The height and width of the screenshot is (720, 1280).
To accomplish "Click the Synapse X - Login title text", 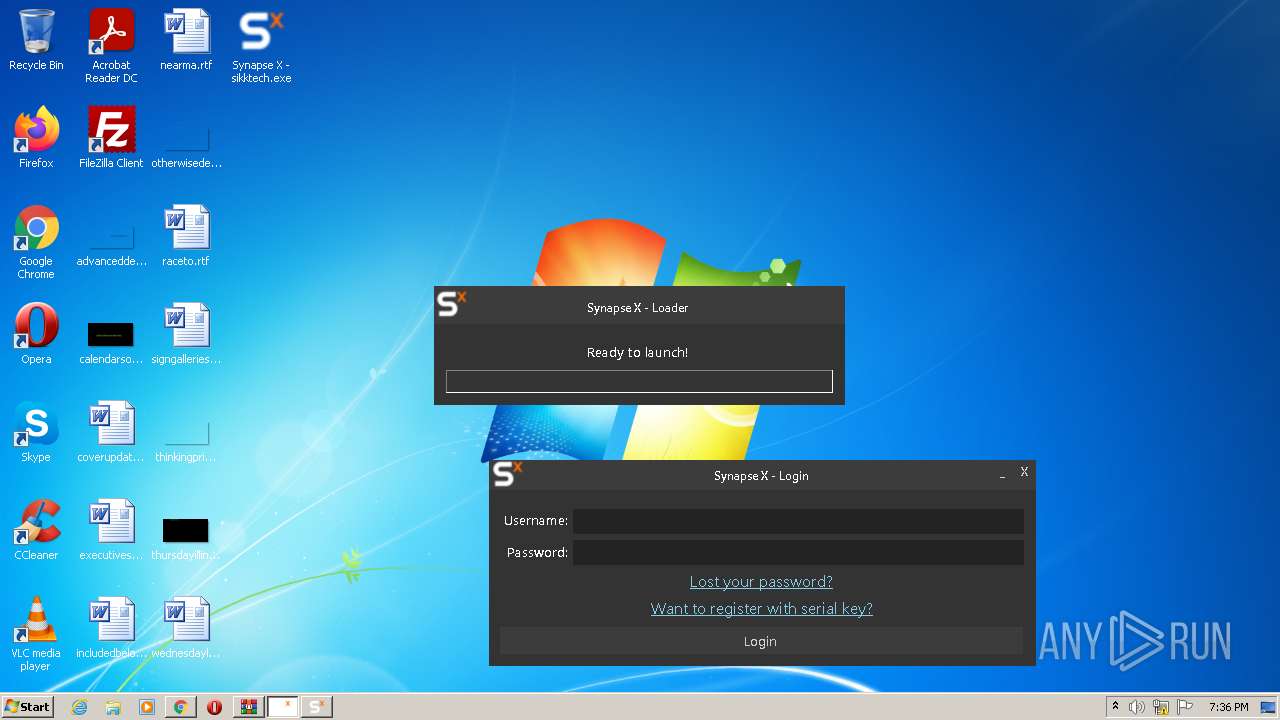I will [x=761, y=476].
